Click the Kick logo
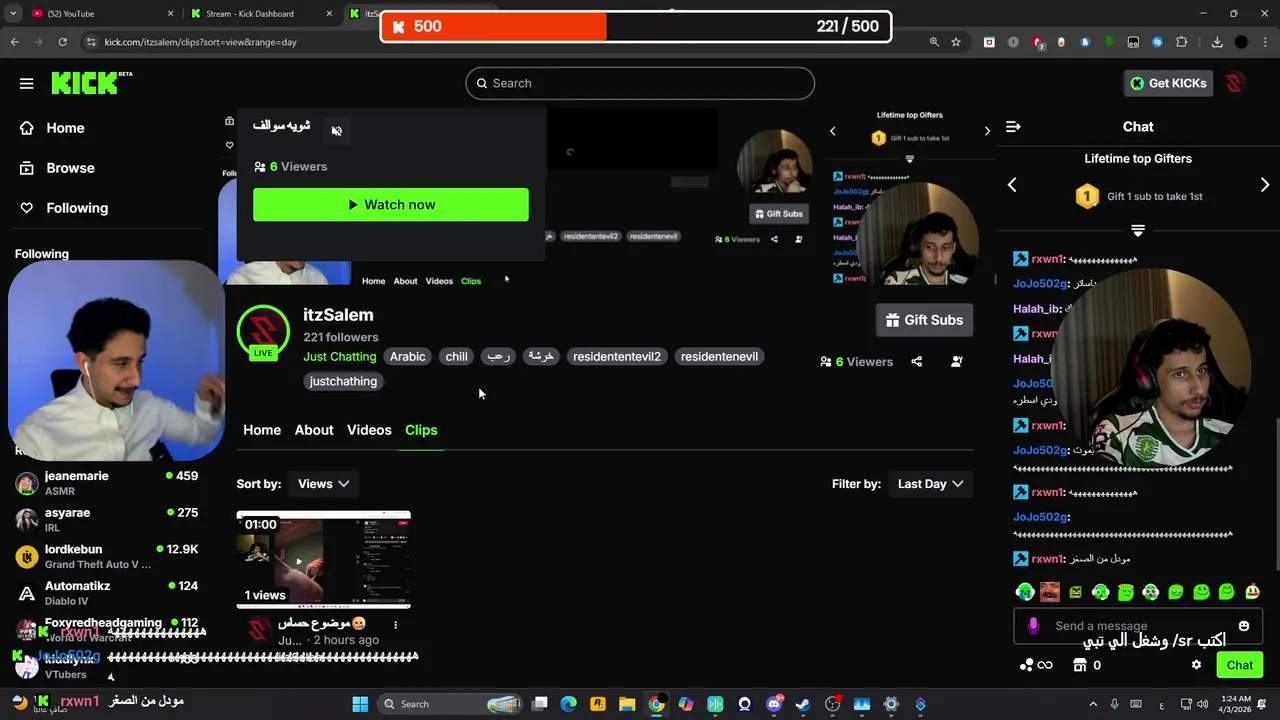Viewport: 1280px width, 720px height. coord(91,83)
